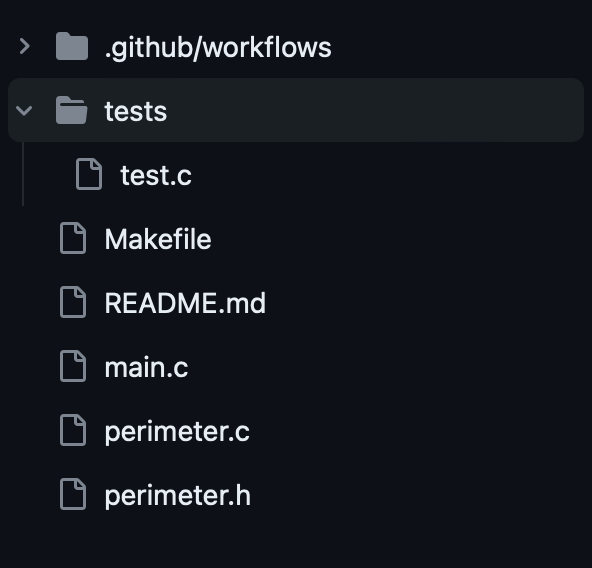Open the perimeter.c file name
The height and width of the screenshot is (568, 592).
(x=177, y=432)
